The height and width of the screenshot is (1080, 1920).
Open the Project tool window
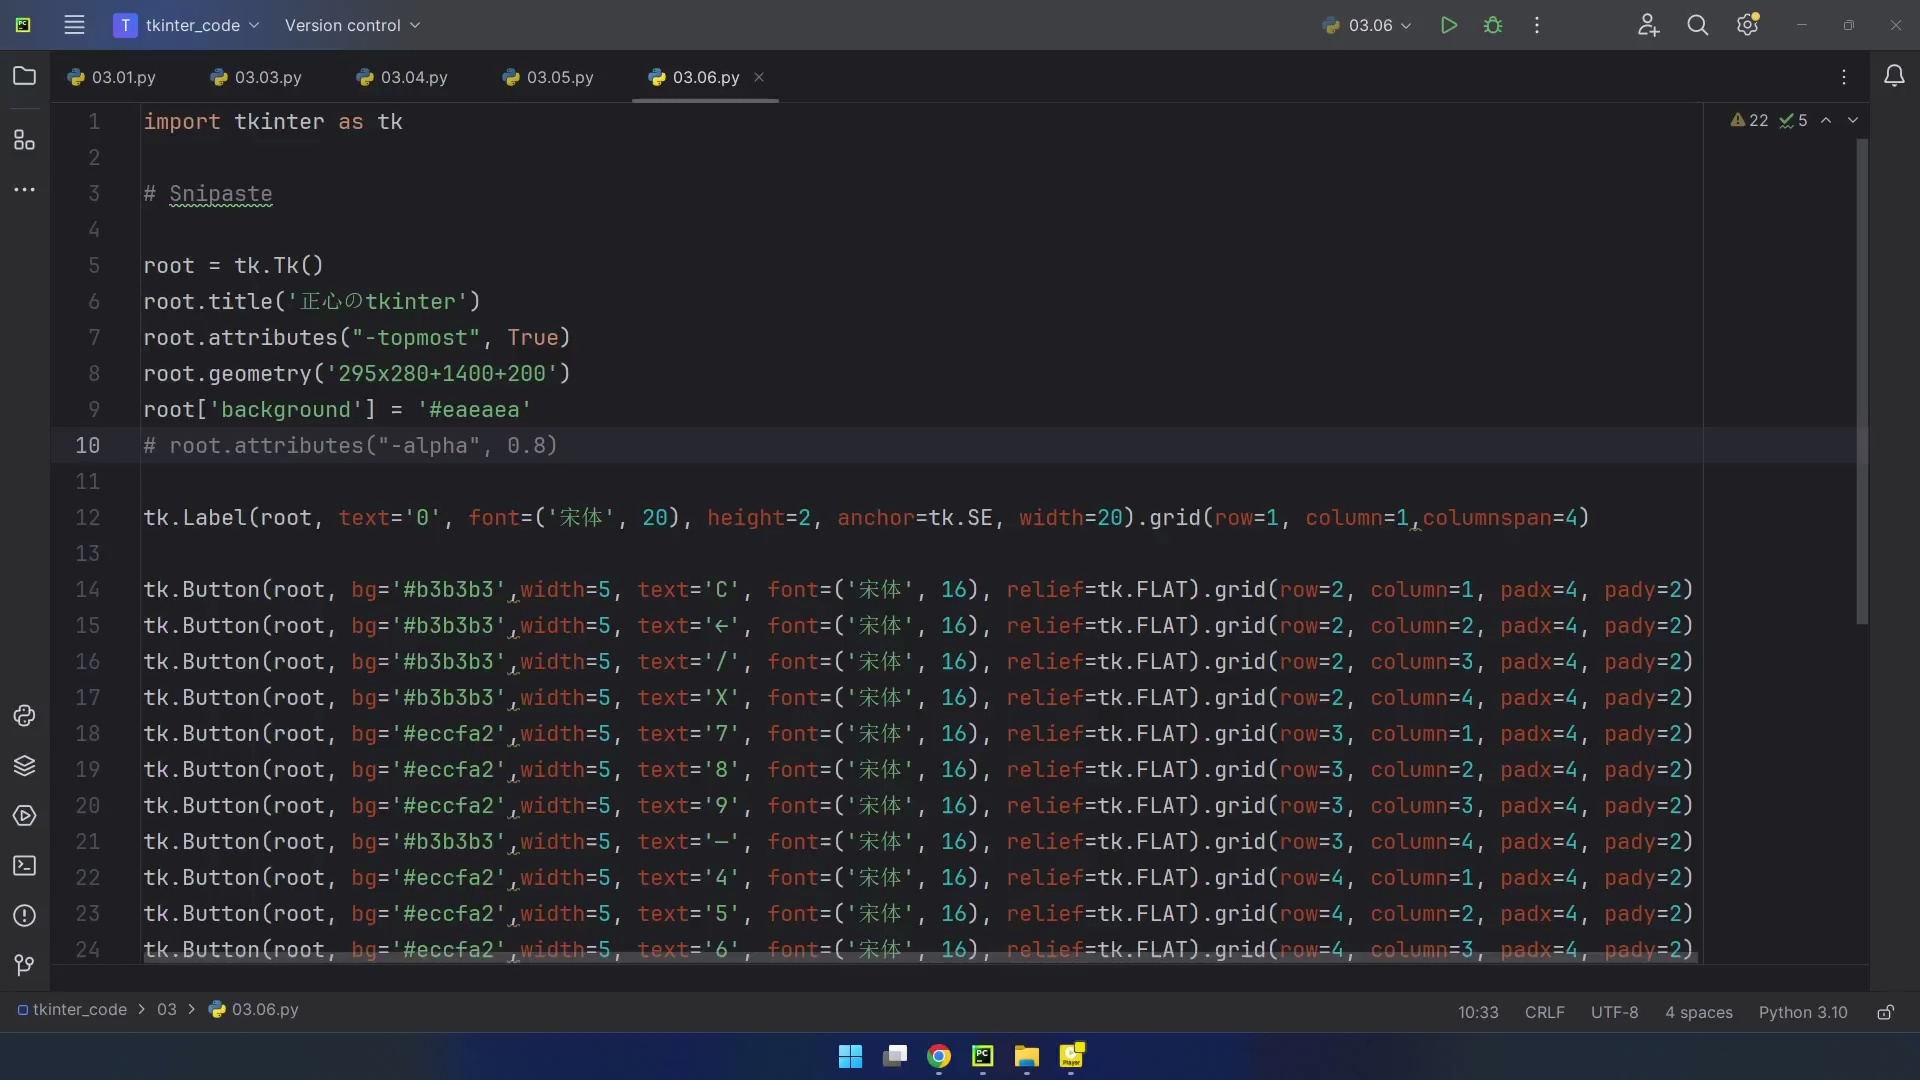24,76
